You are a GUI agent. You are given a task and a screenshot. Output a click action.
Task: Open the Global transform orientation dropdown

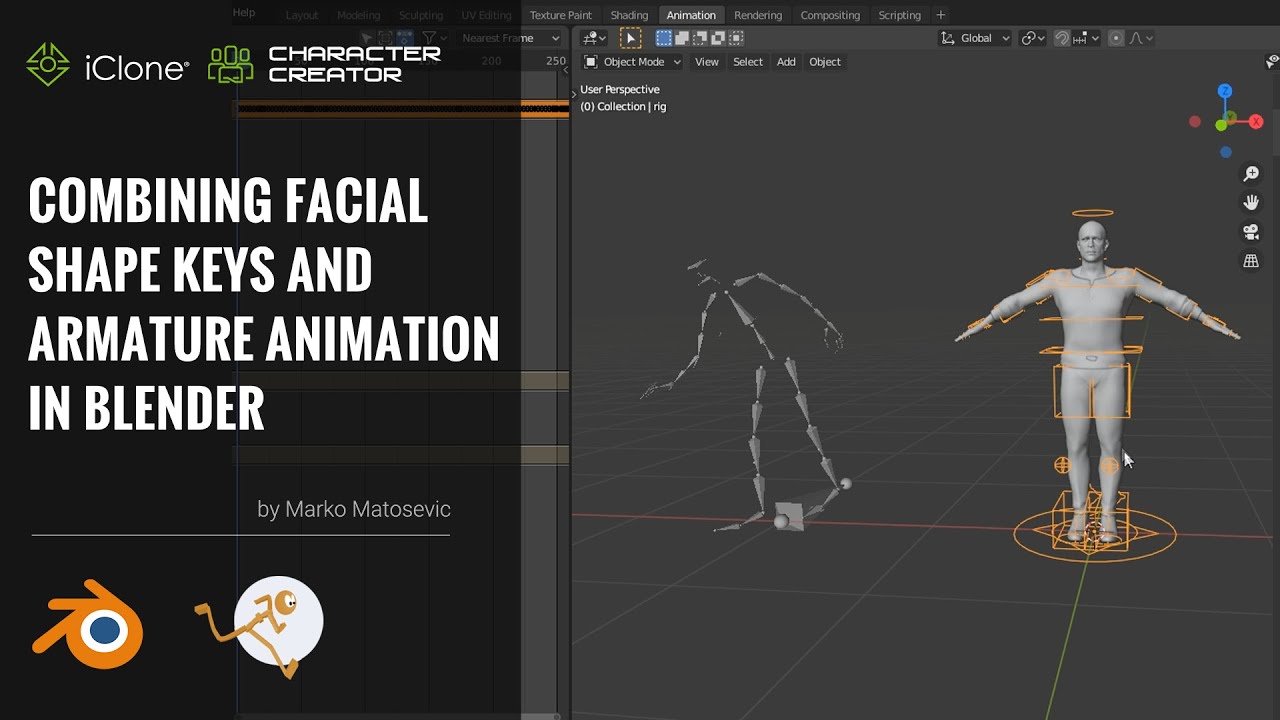click(974, 38)
